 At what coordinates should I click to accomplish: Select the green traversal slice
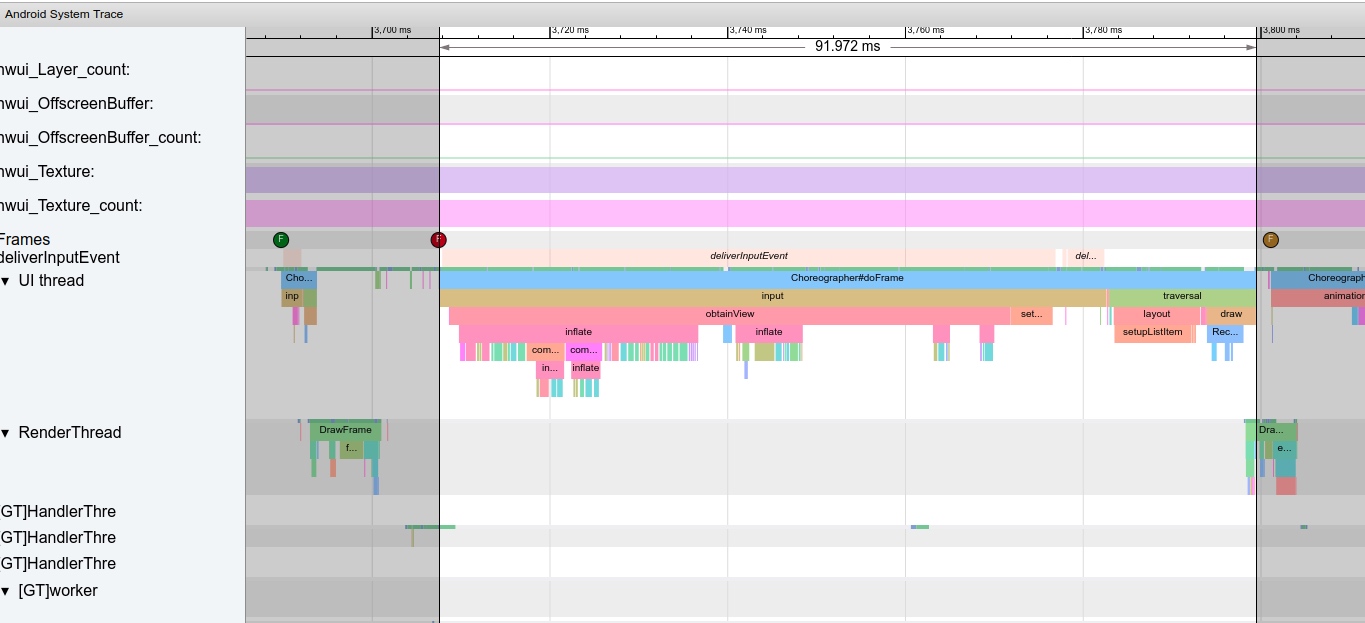tap(1182, 296)
